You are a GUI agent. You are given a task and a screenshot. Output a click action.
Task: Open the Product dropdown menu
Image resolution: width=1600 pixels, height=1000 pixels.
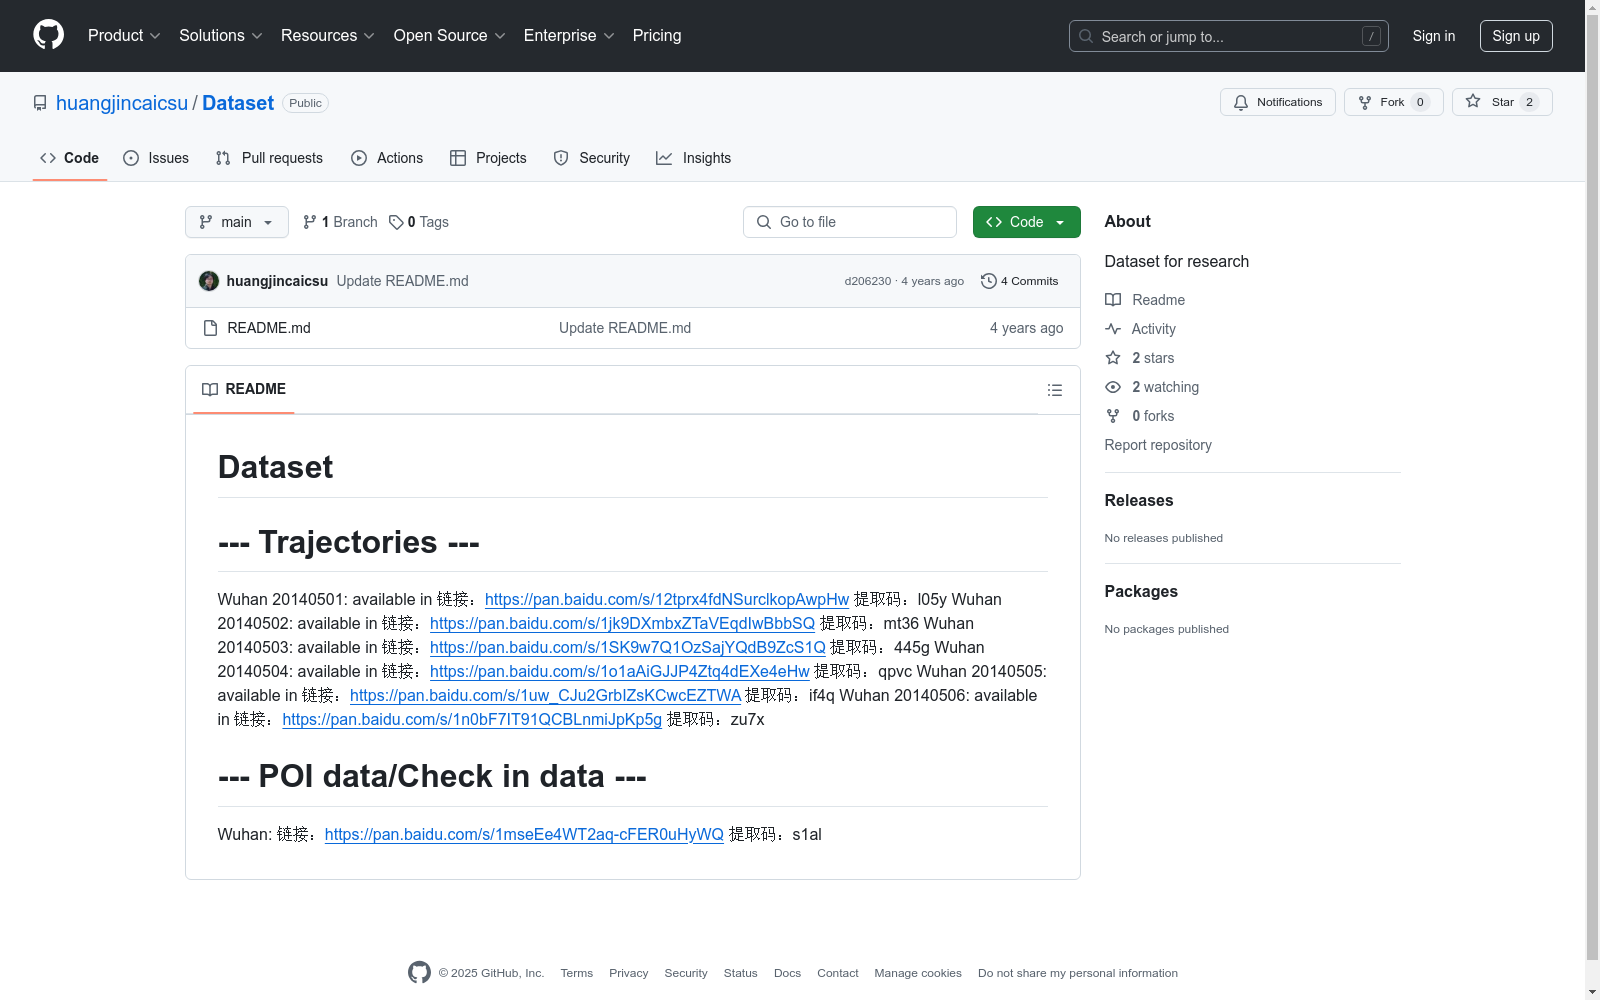point(124,36)
